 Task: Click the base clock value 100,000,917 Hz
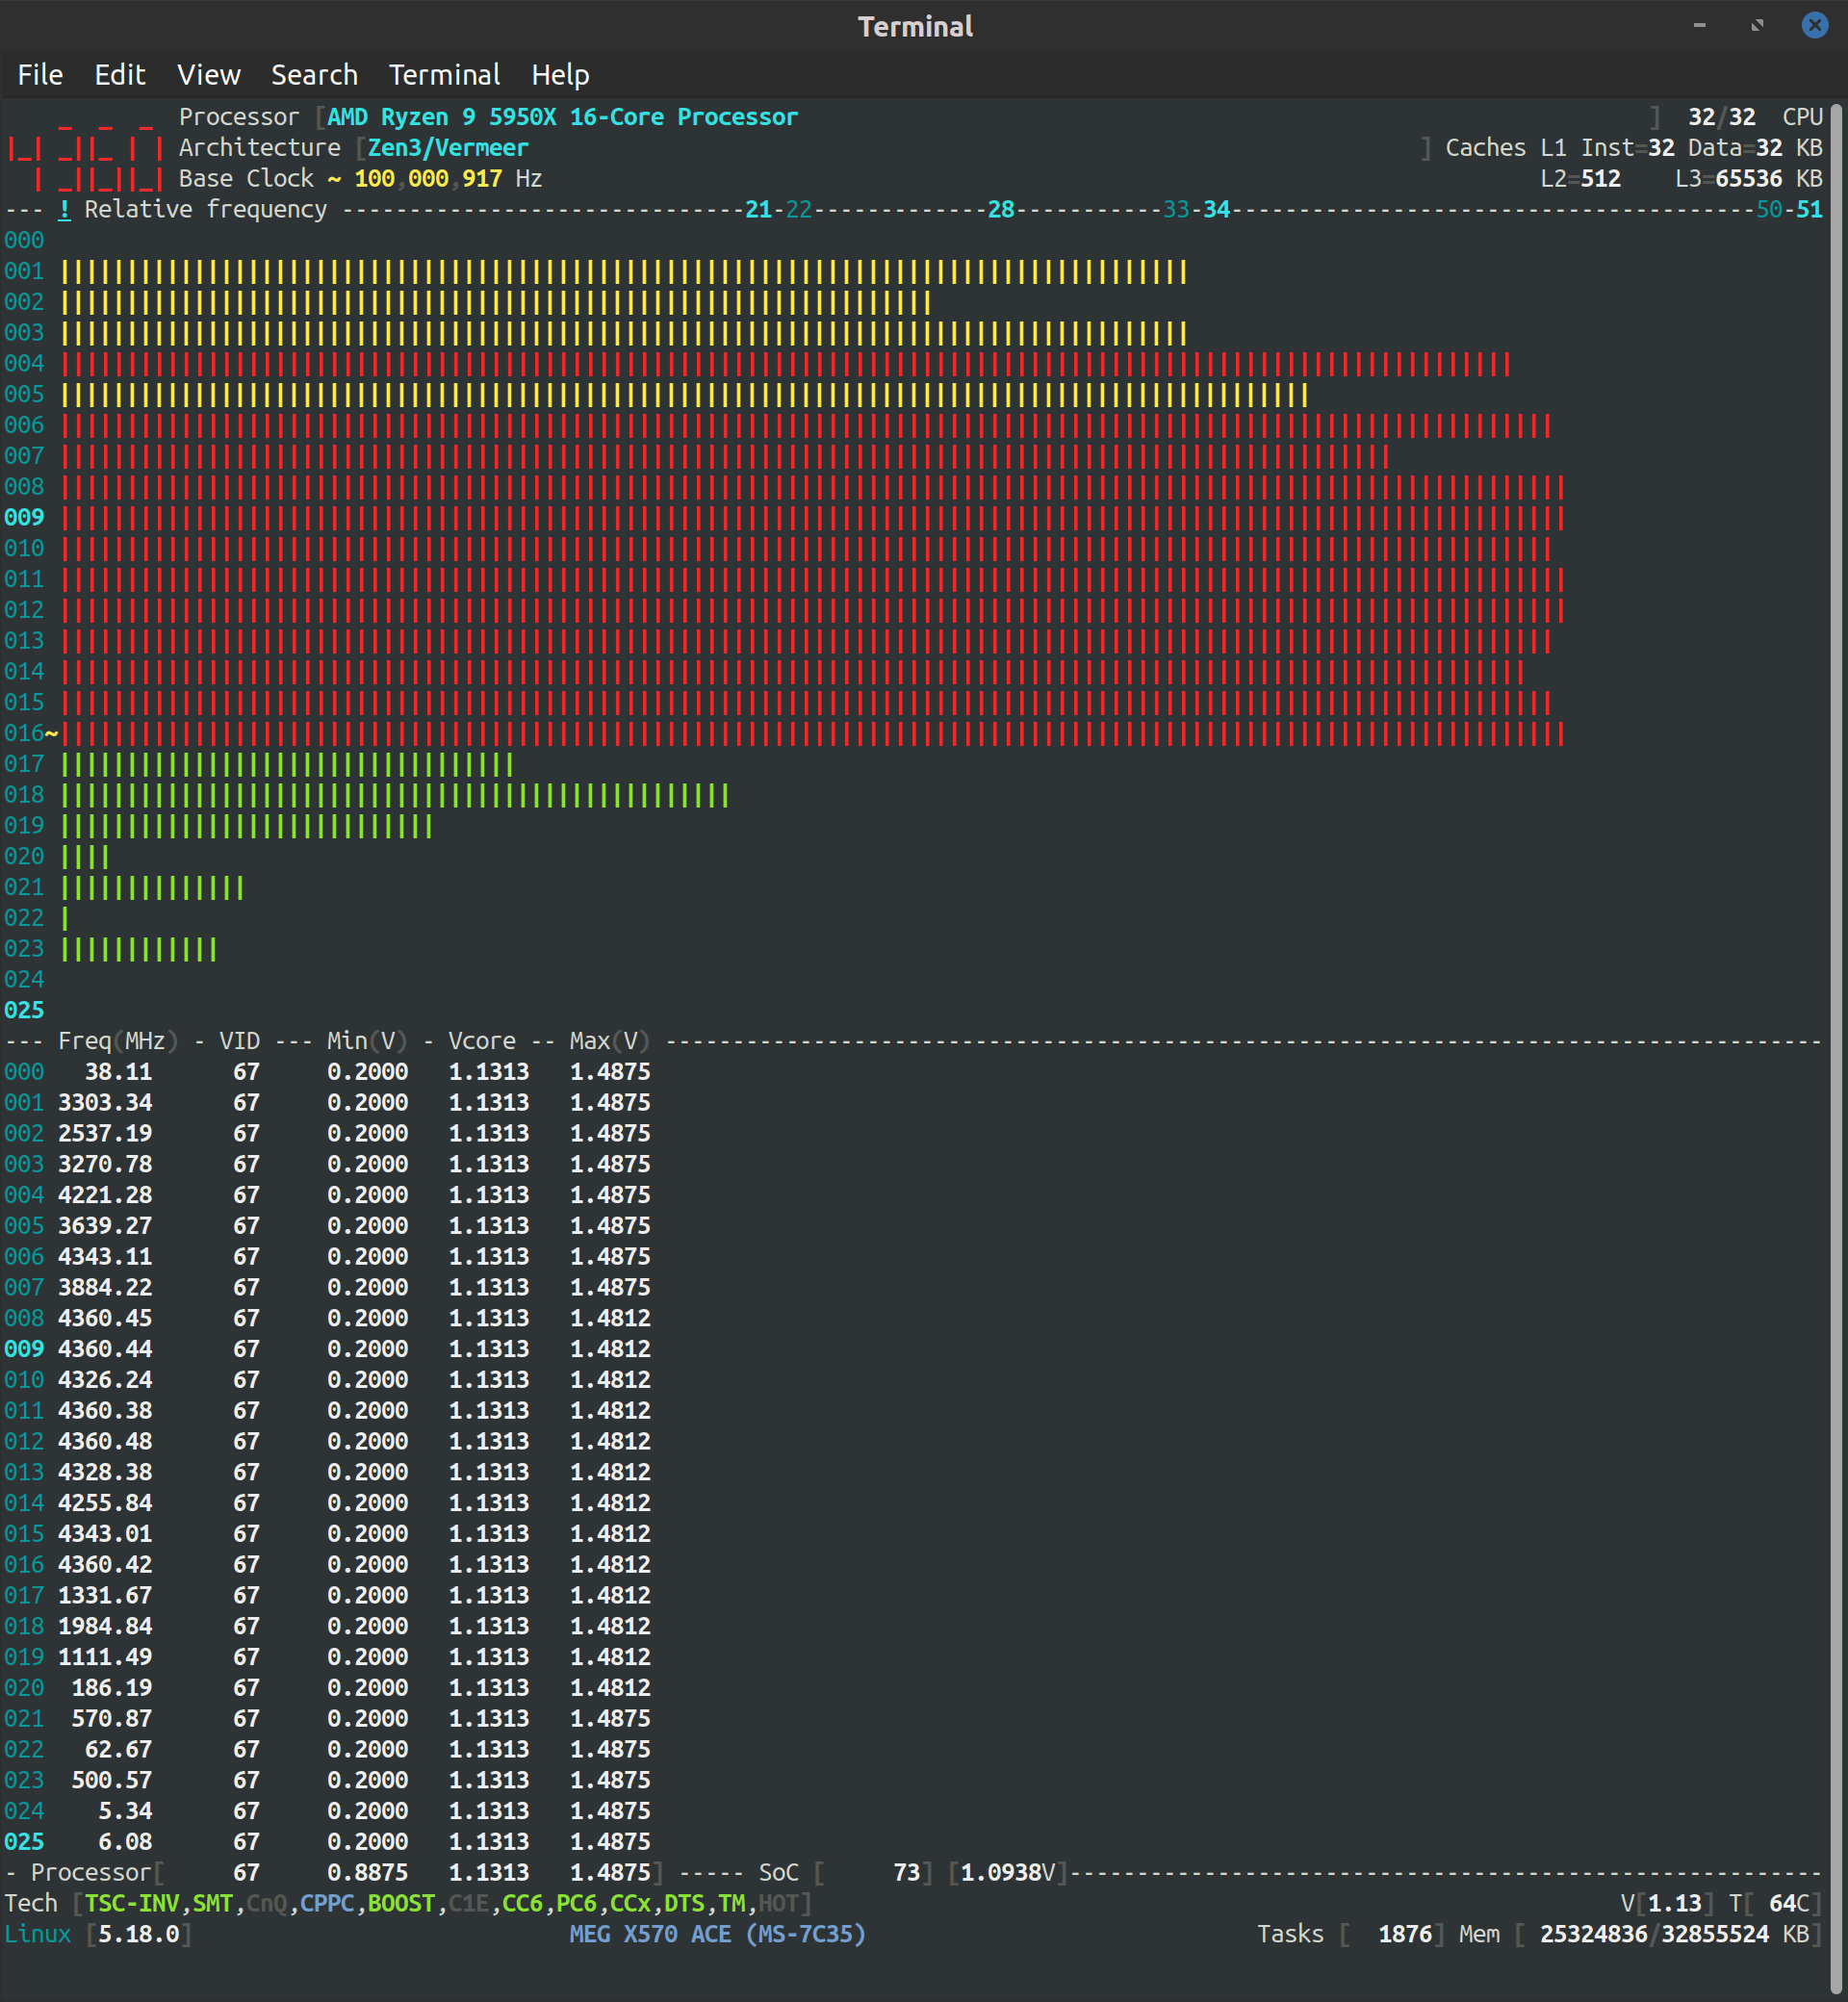click(448, 179)
